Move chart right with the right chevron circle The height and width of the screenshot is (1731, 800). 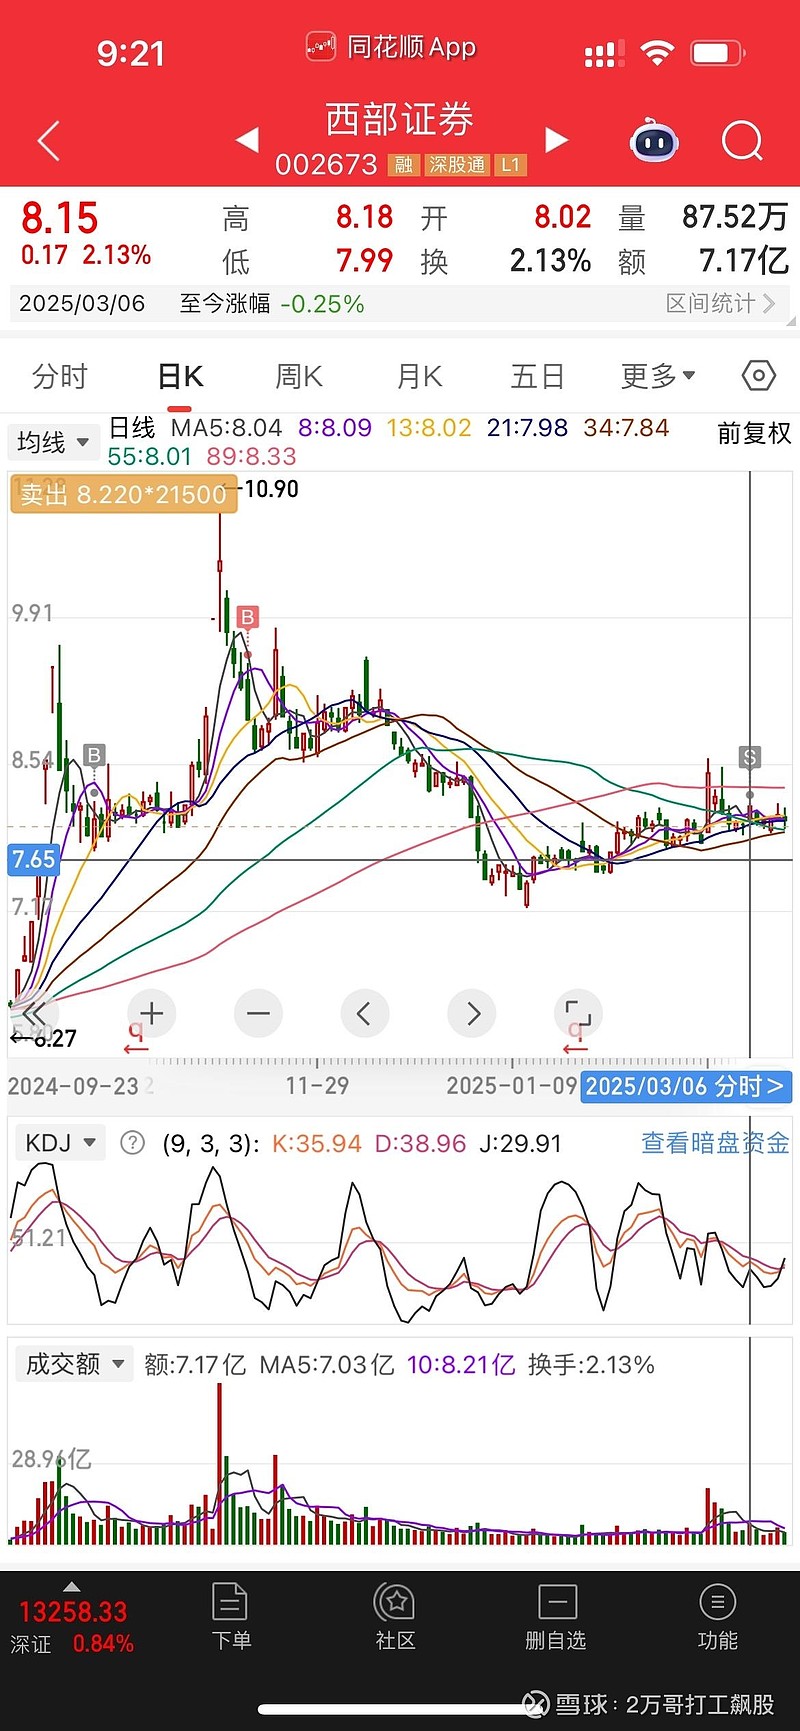473,1014
